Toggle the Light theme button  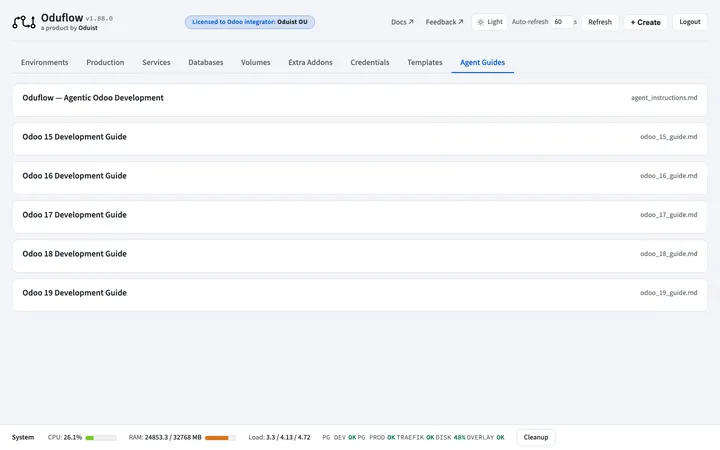point(489,22)
